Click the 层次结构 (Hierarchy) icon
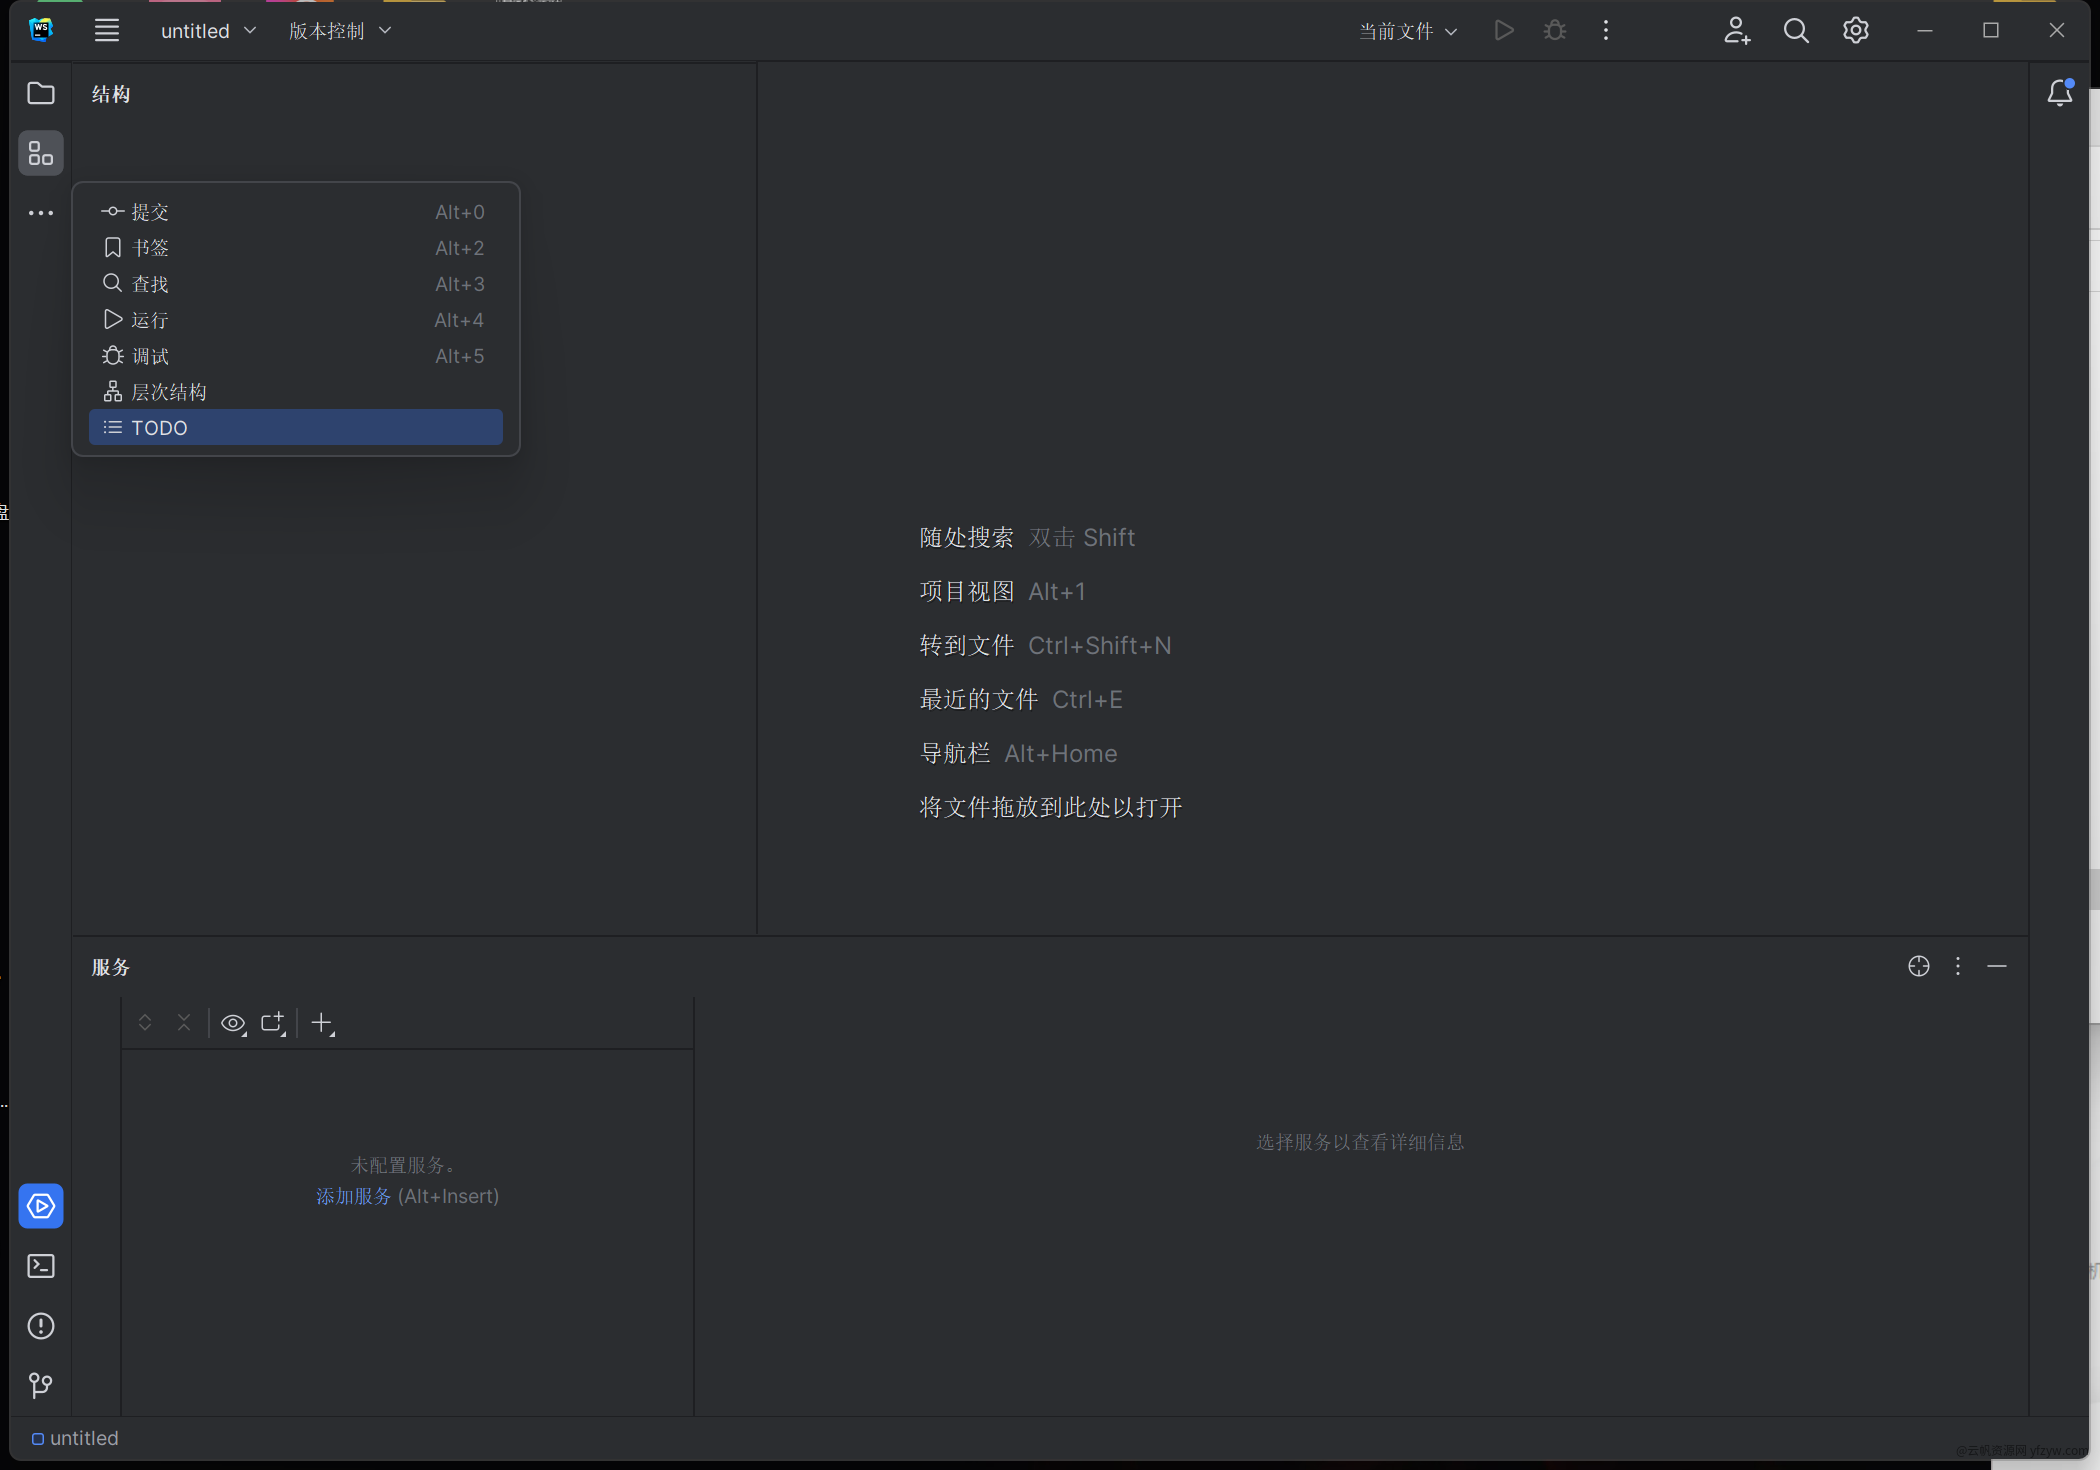 (112, 389)
